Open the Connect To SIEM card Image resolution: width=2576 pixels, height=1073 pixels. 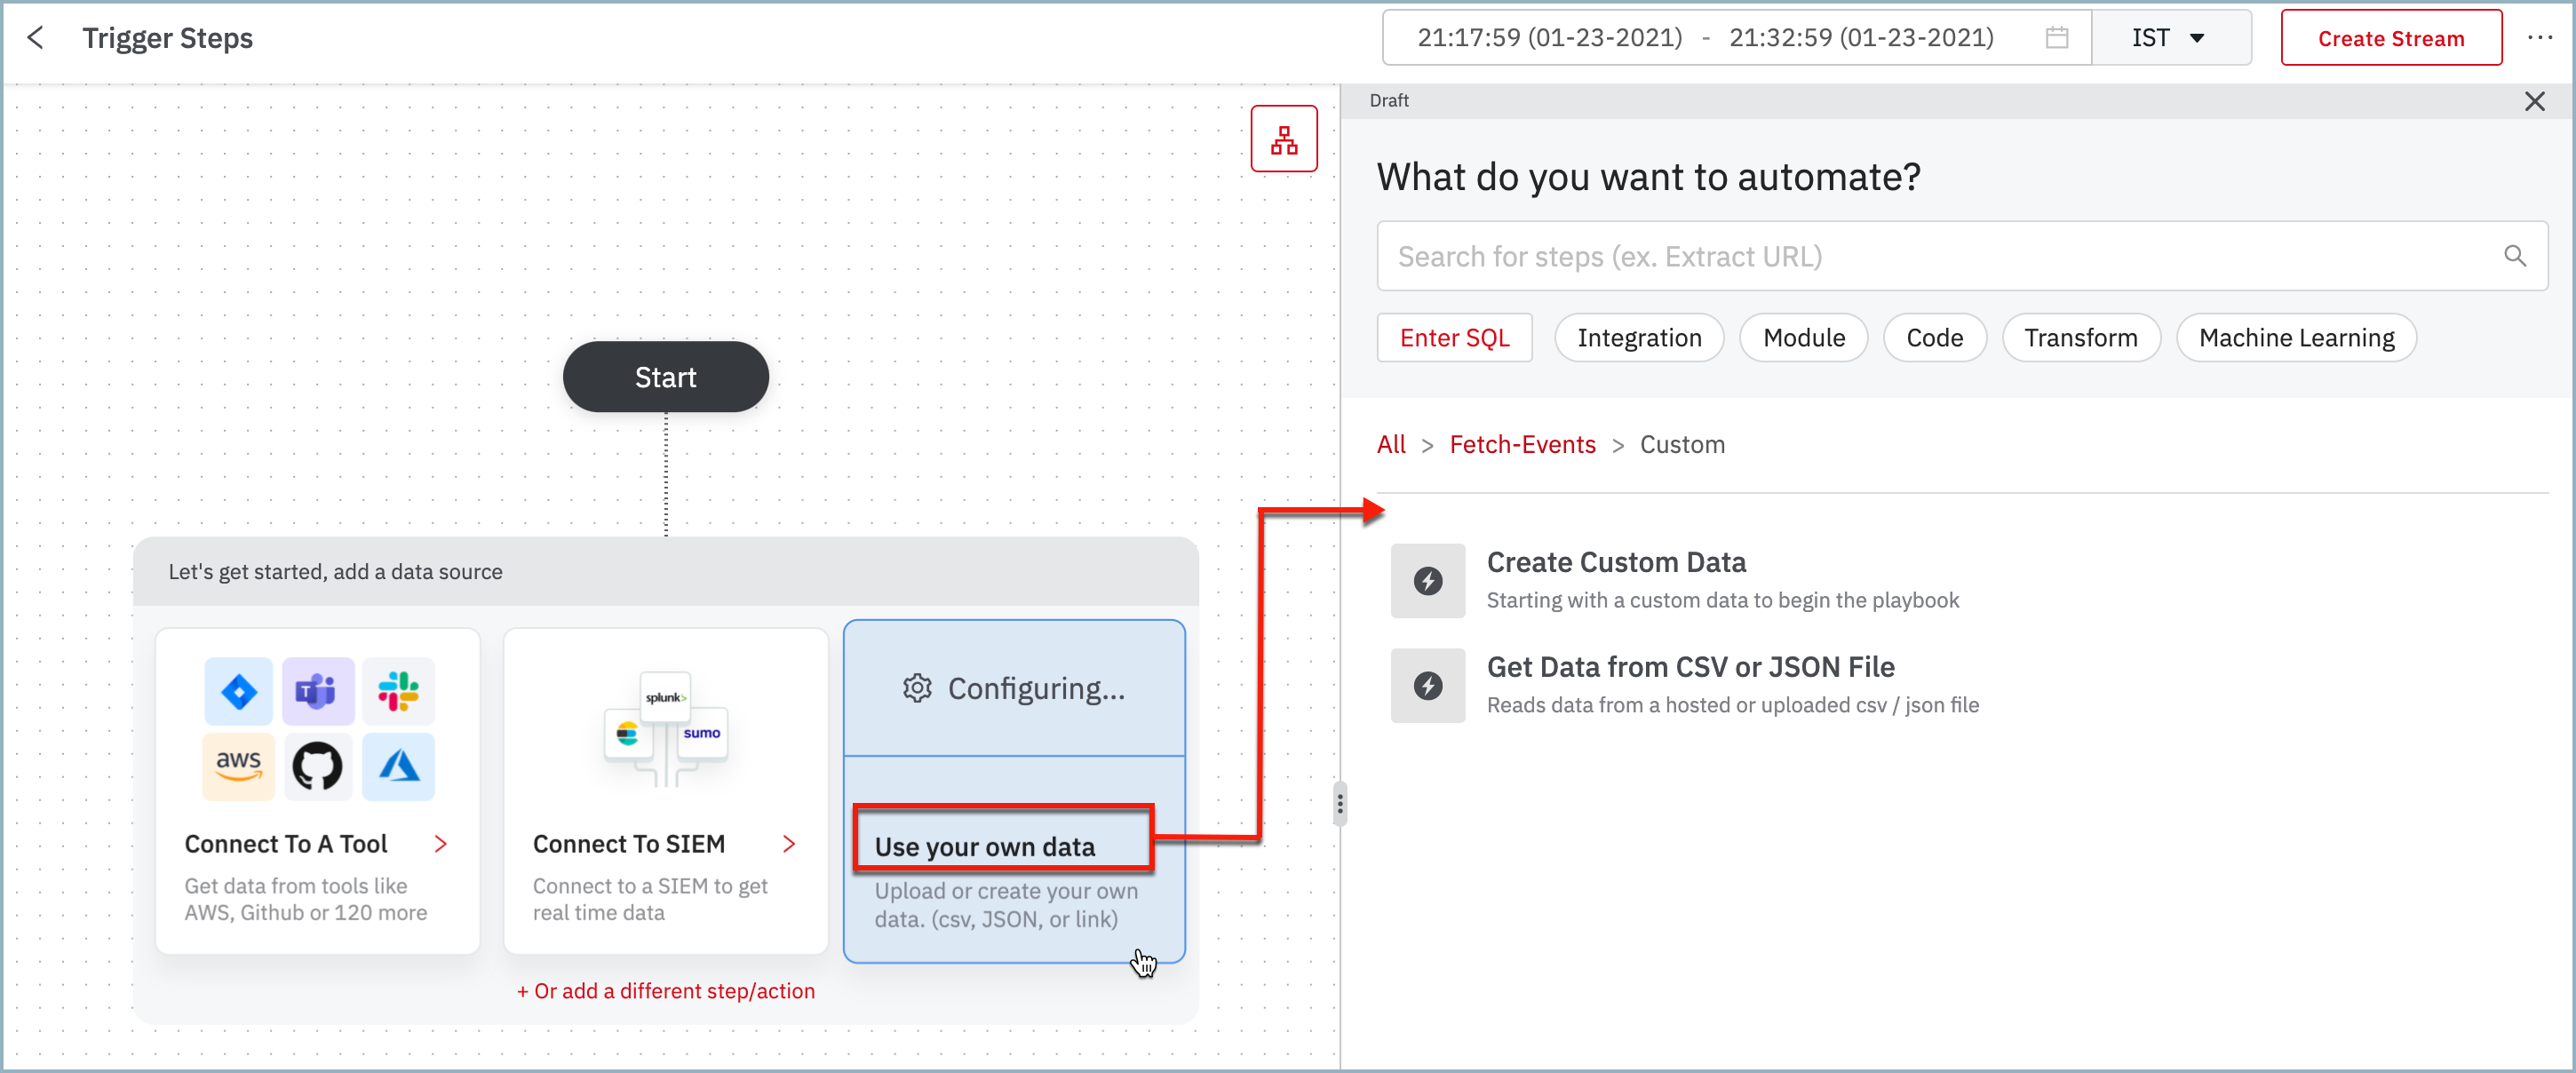tap(666, 790)
